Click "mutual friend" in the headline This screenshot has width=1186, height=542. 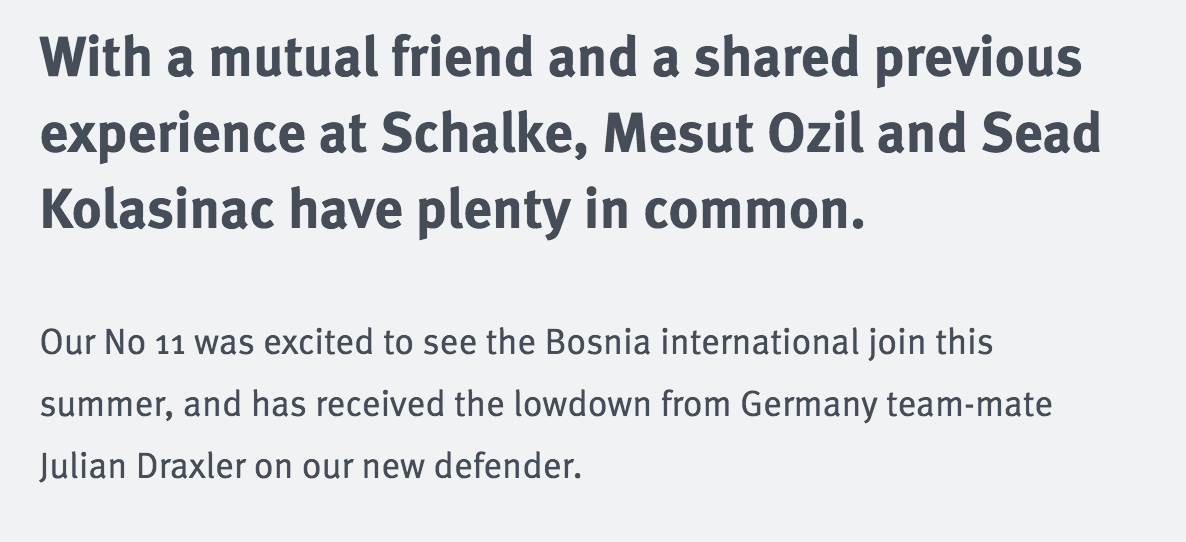(371, 59)
